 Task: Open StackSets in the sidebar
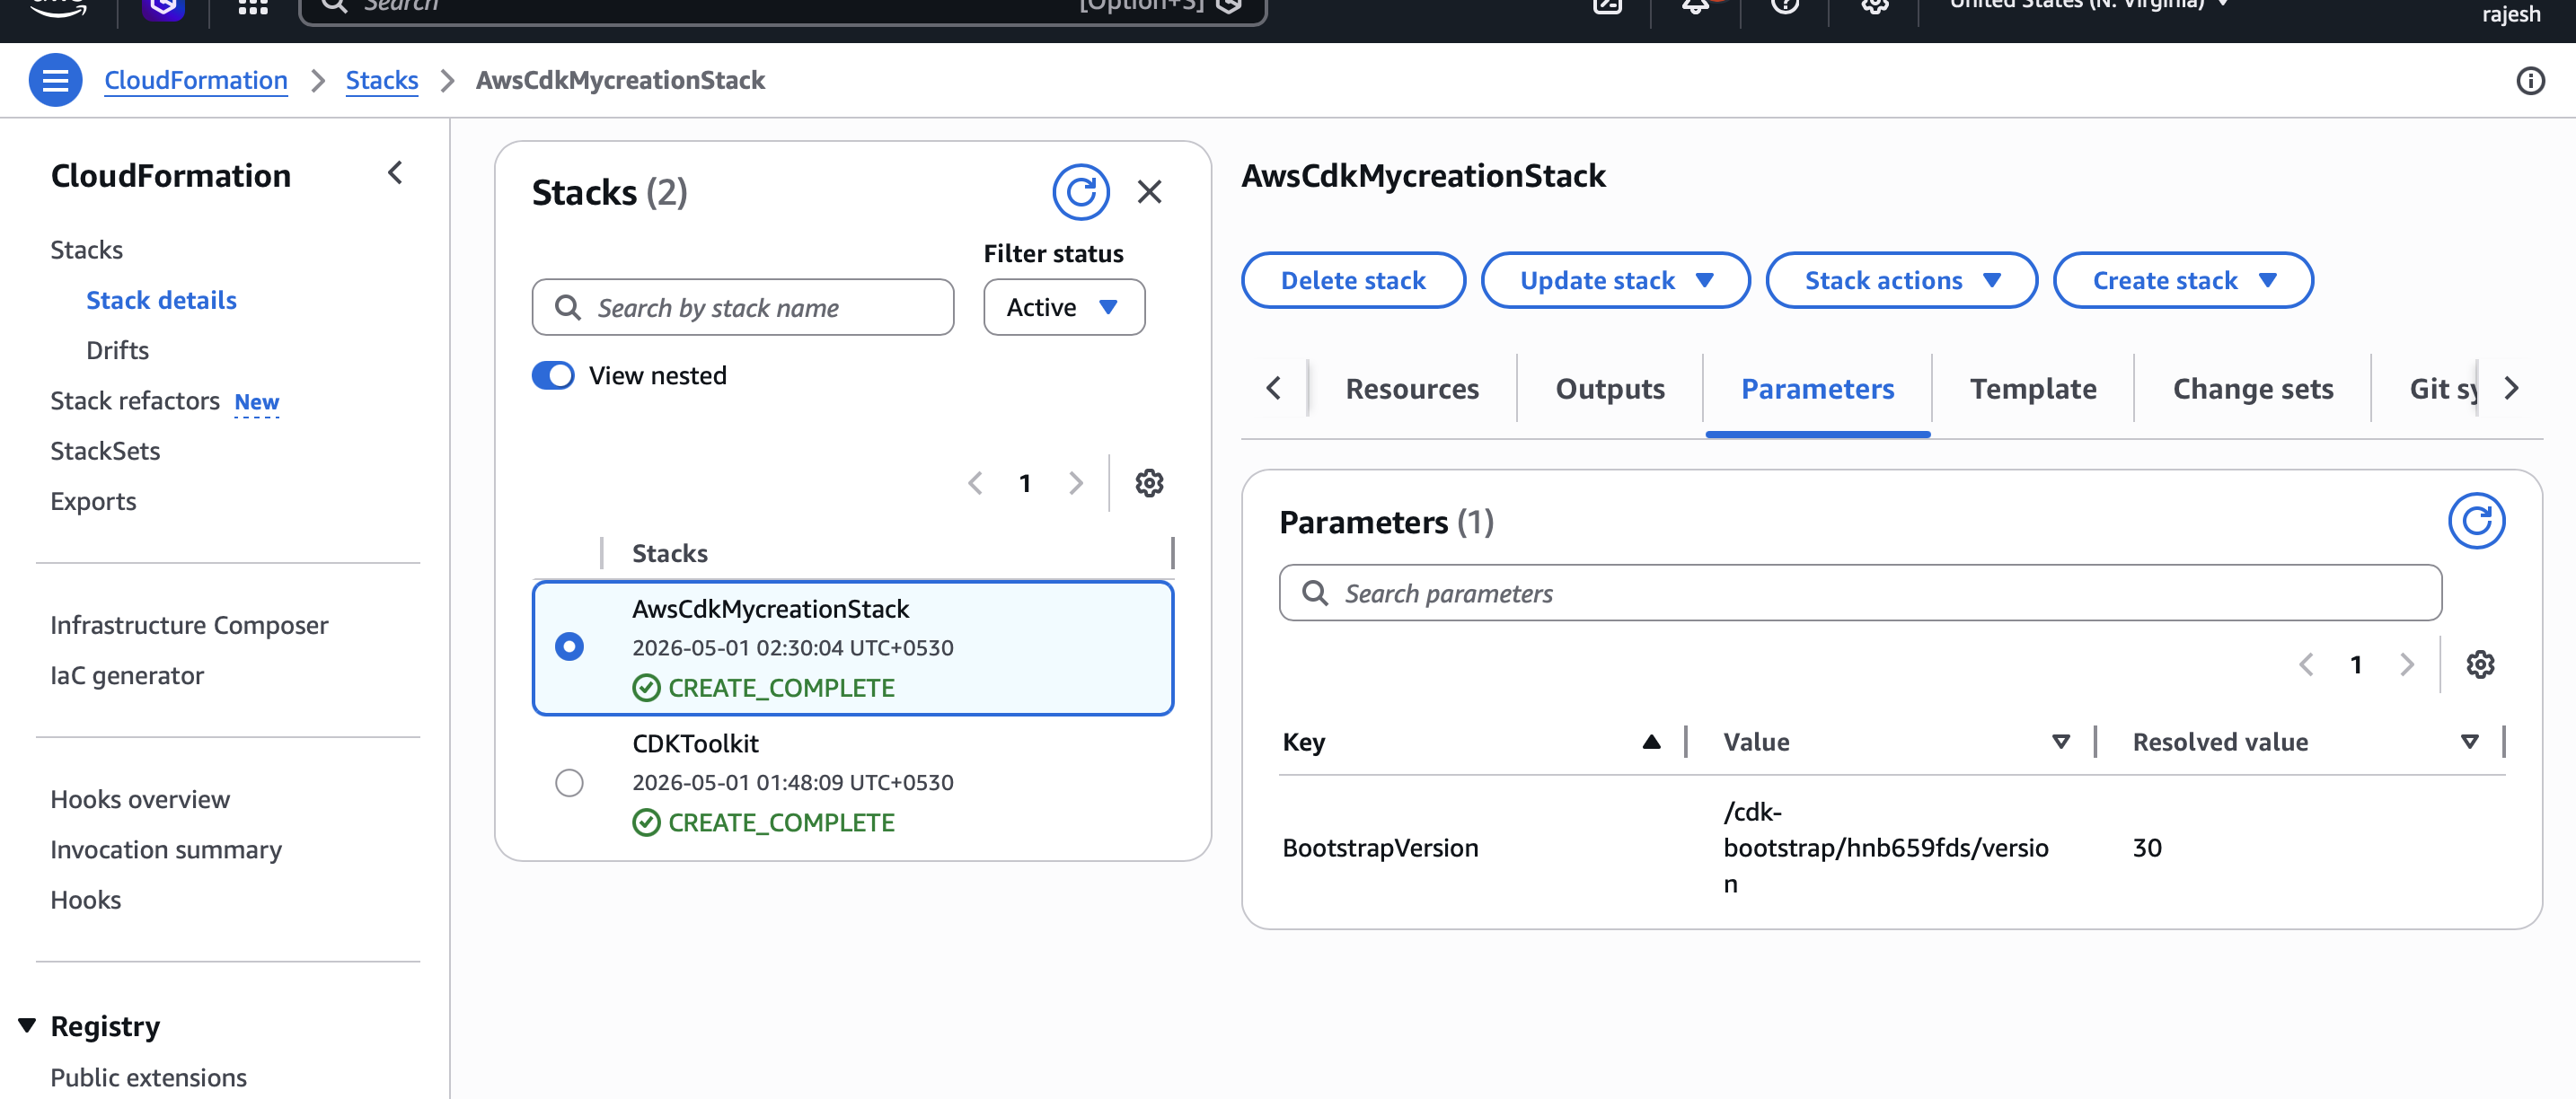tap(105, 451)
